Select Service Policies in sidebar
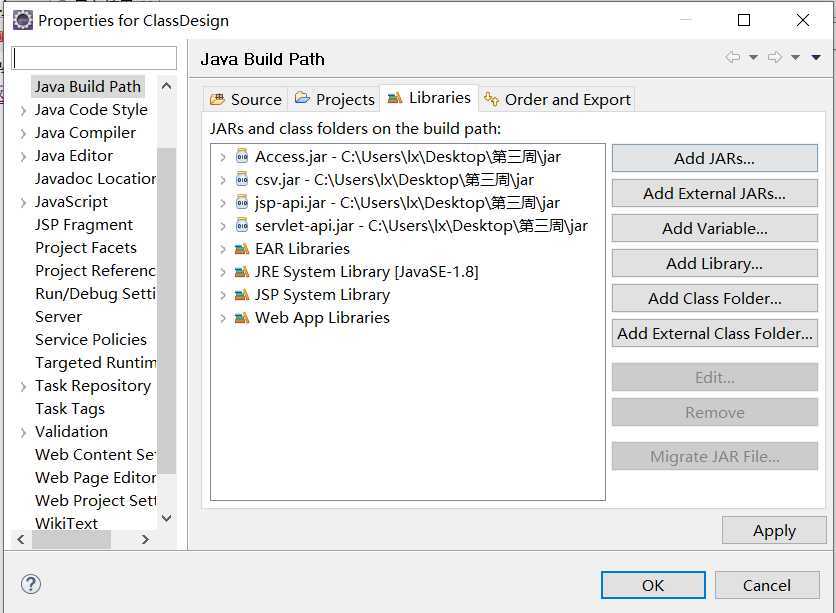 coord(91,340)
